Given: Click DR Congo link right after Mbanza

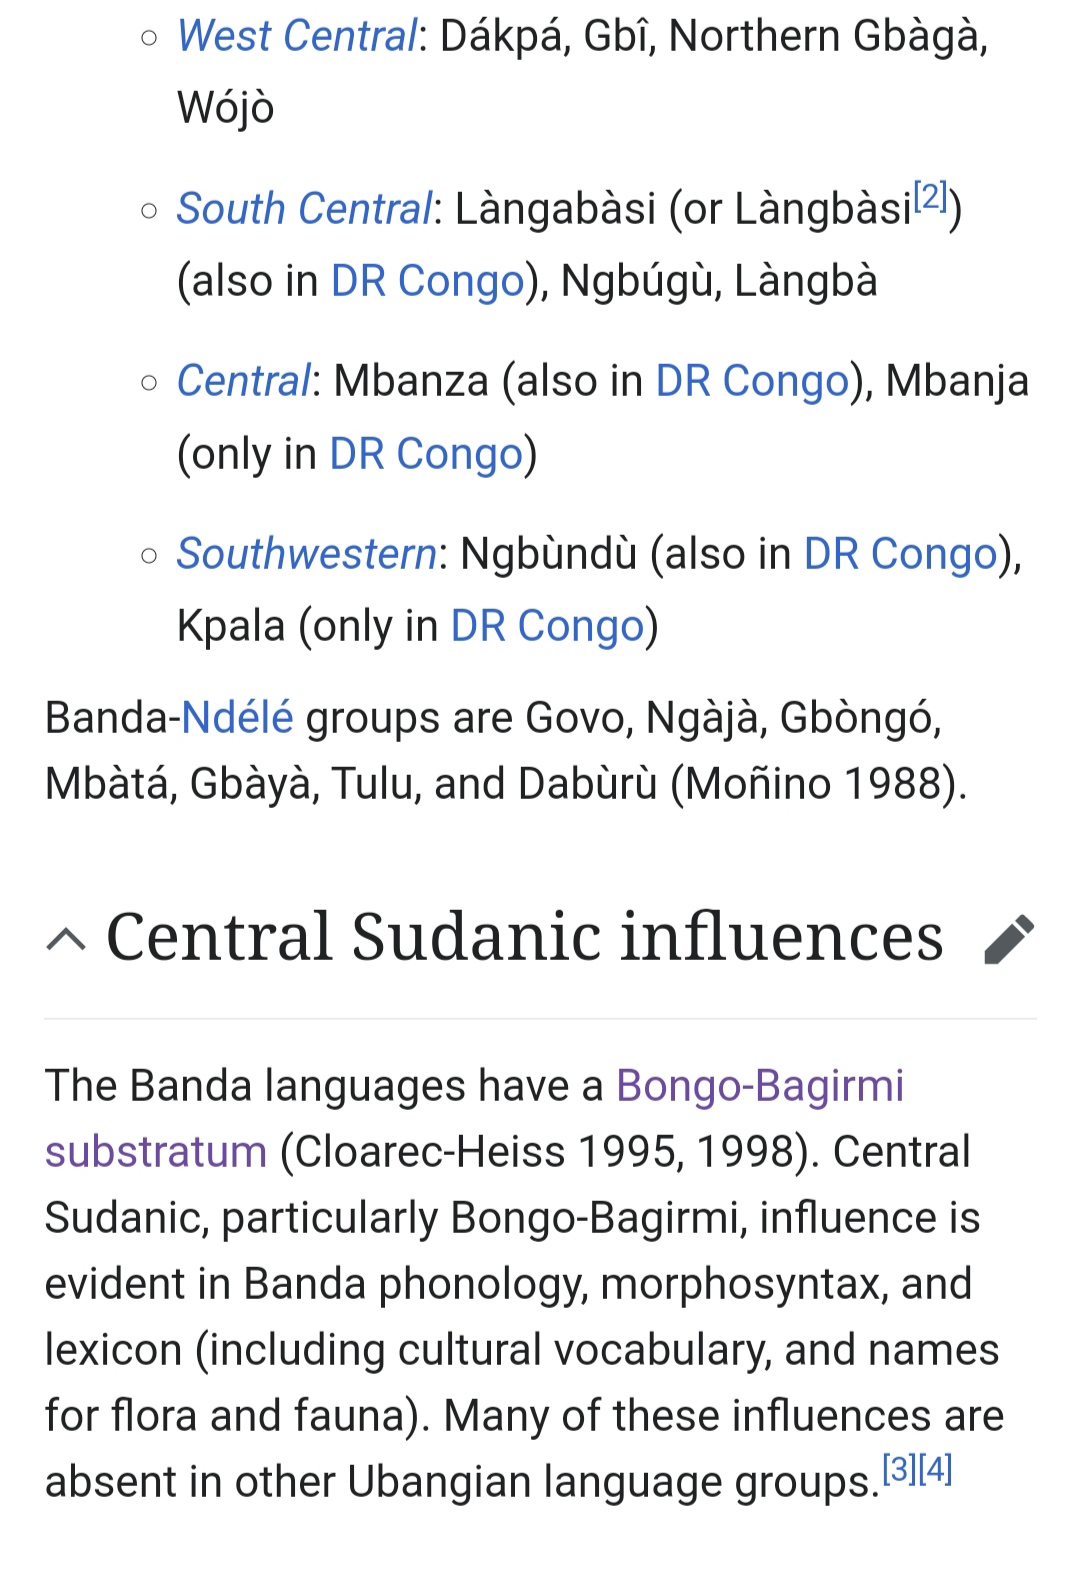Looking at the screenshot, I should coord(752,381).
